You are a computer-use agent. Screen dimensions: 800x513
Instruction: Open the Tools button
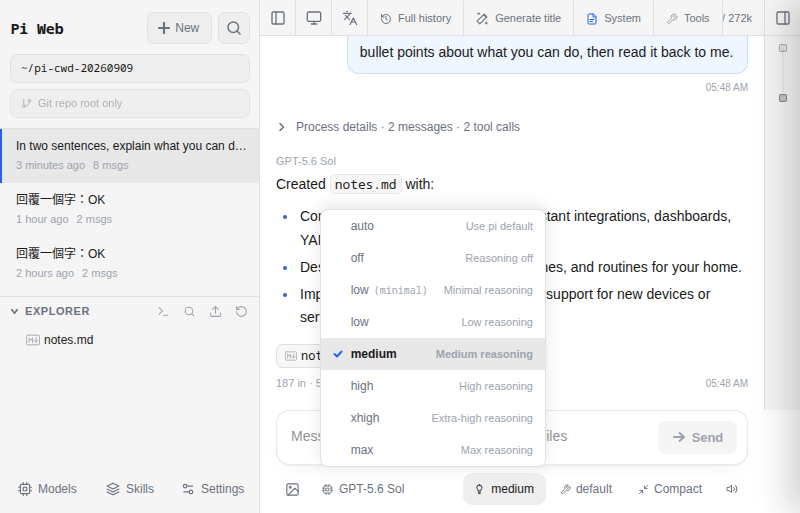(688, 18)
